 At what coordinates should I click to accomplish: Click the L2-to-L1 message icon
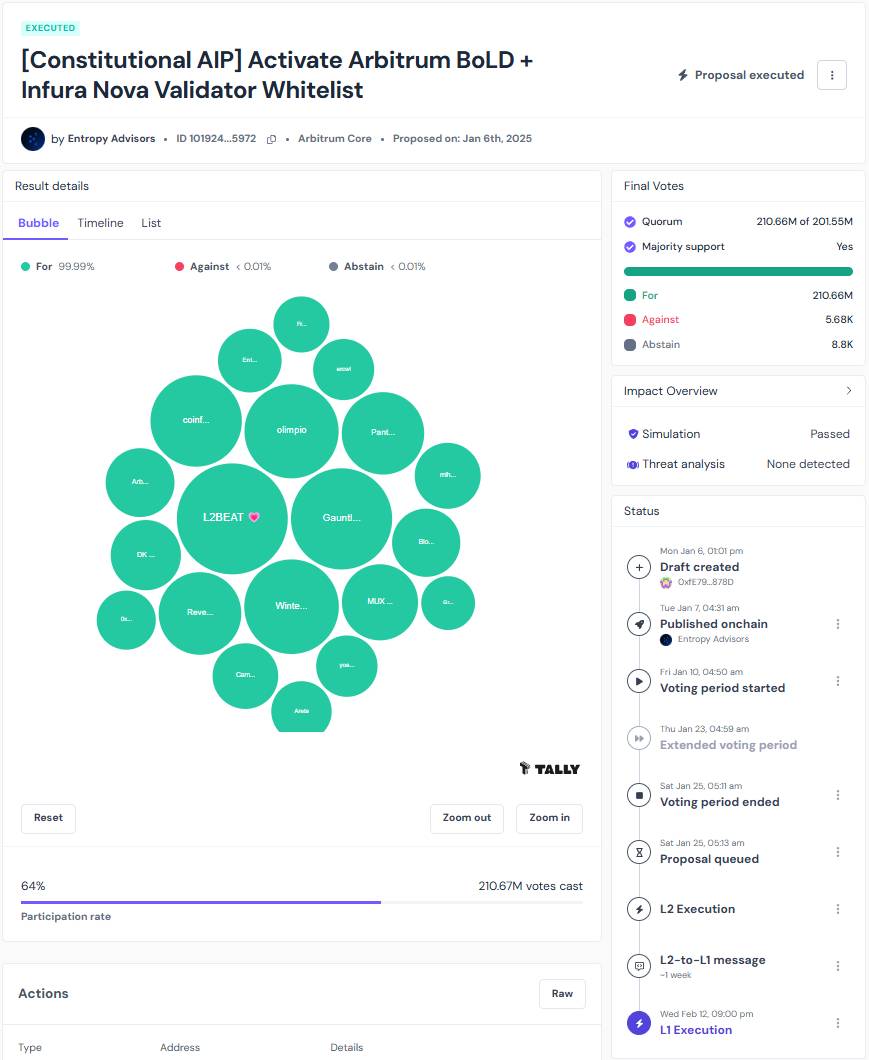pyautogui.click(x=639, y=966)
